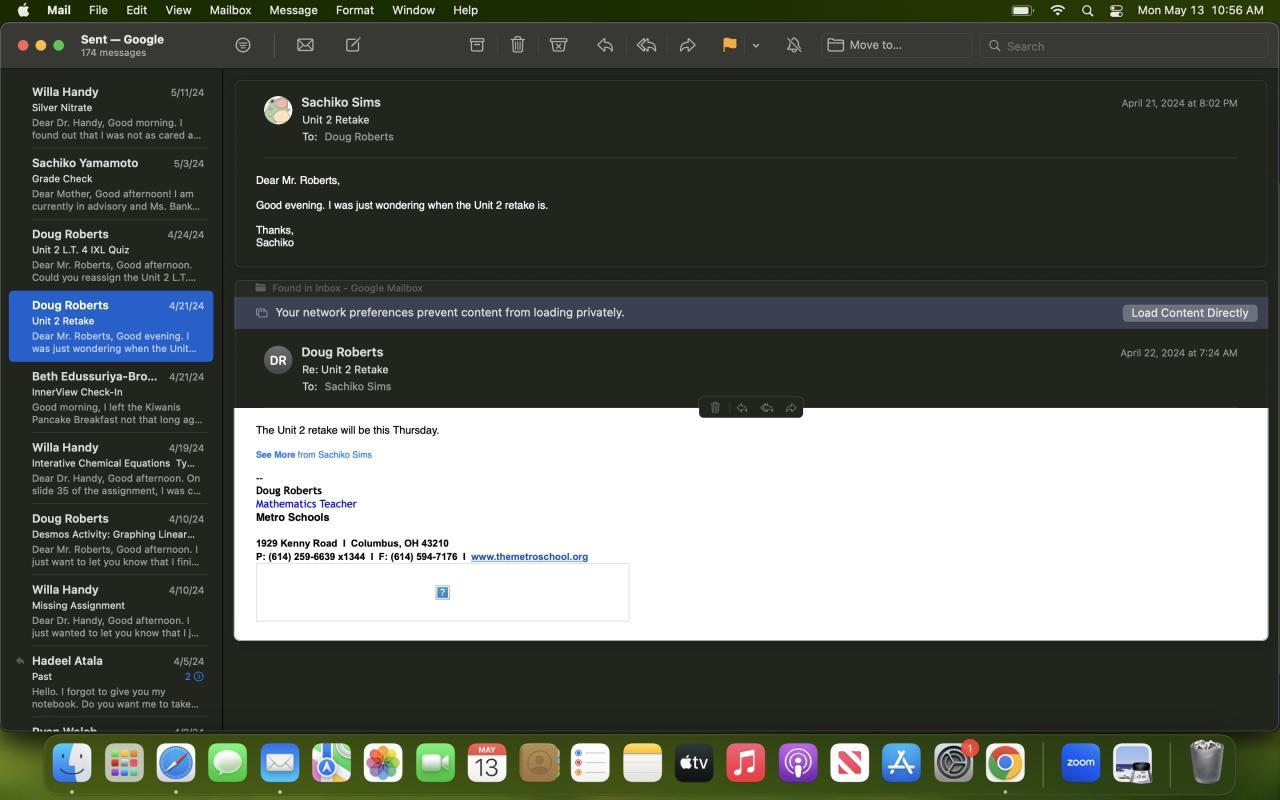Open Zoom from the dock
This screenshot has height=800, width=1280.
tap(1080, 763)
